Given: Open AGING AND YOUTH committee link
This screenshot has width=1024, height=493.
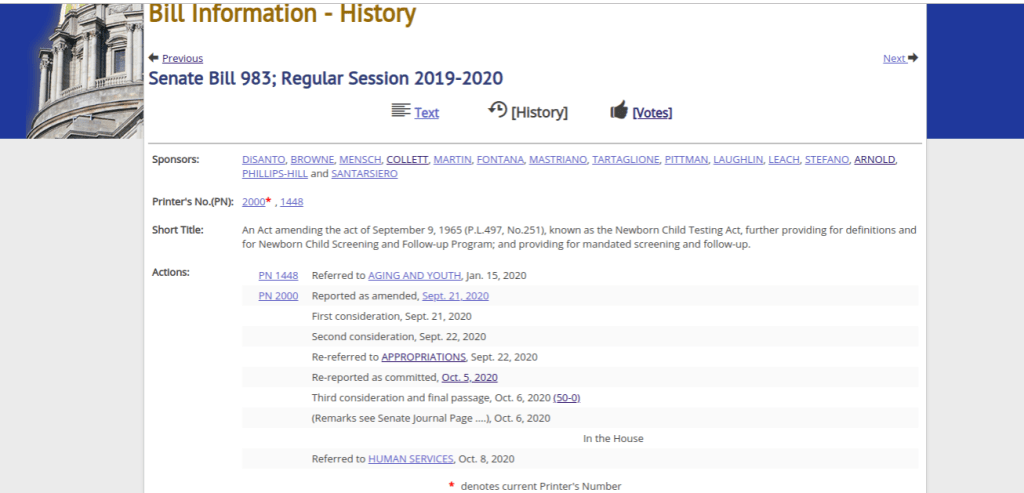Looking at the screenshot, I should (x=414, y=275).
